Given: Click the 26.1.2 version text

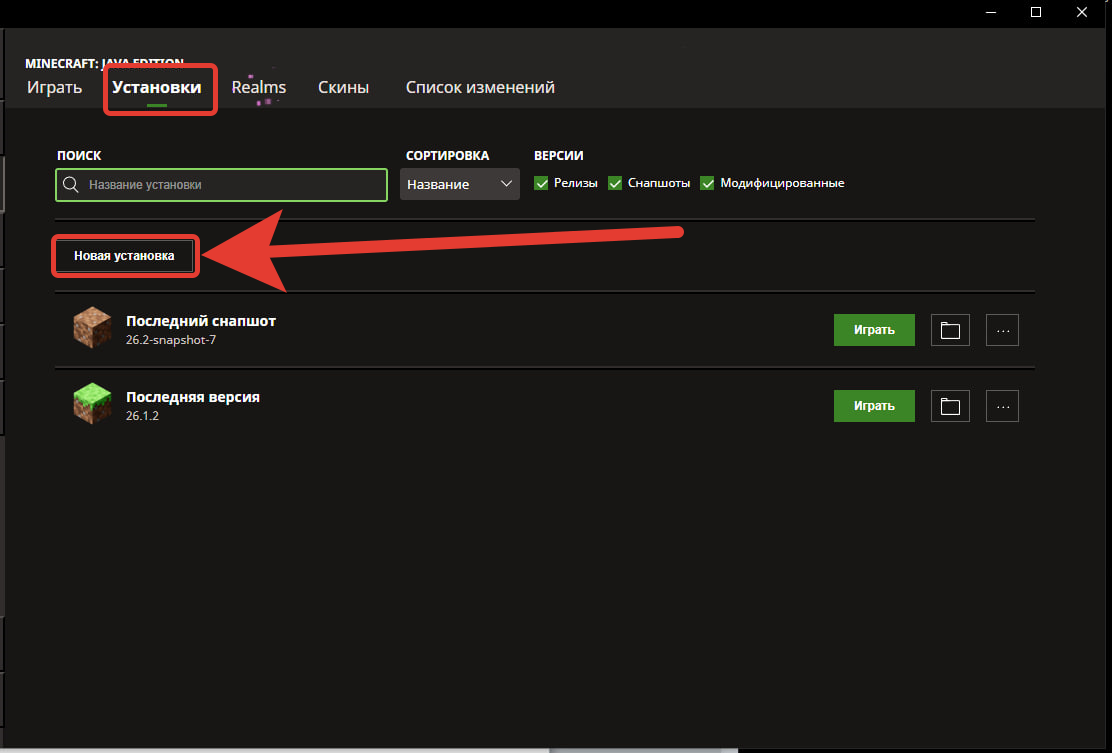Looking at the screenshot, I should click(x=143, y=415).
